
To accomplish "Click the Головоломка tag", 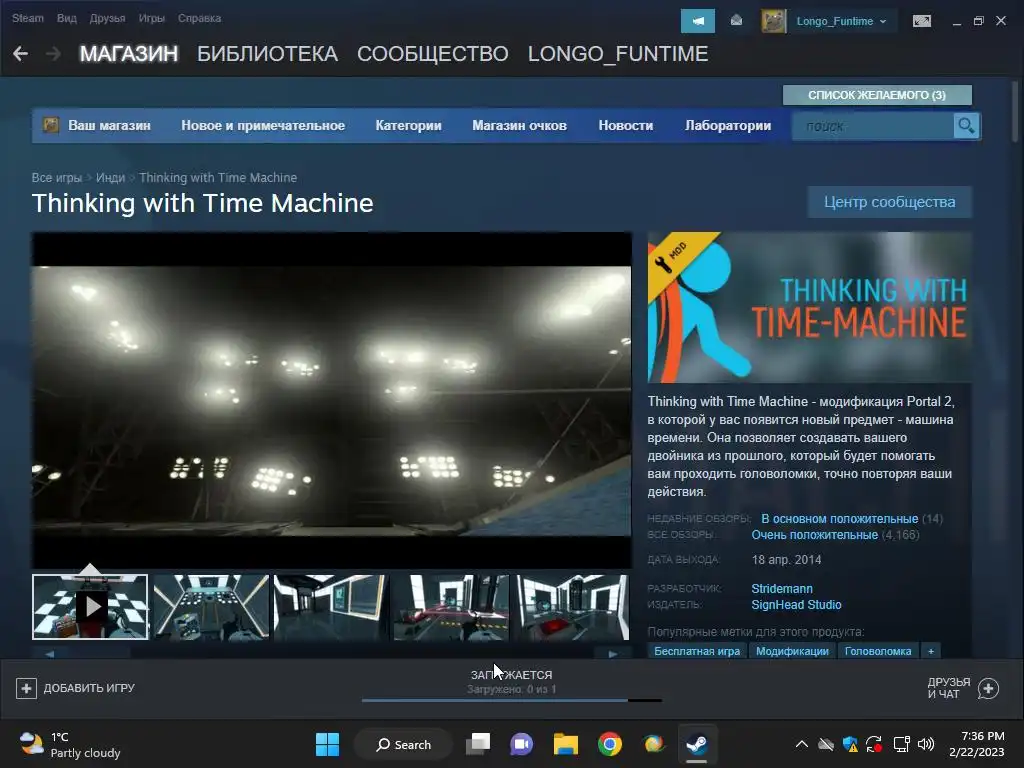I will 878,651.
